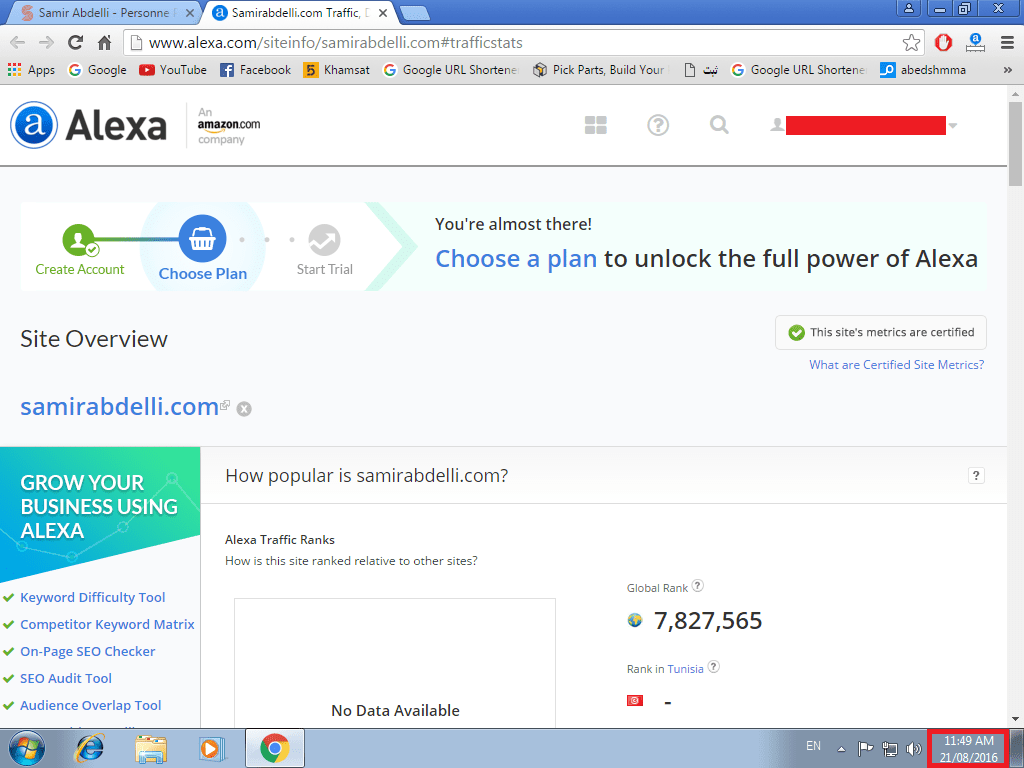The height and width of the screenshot is (768, 1024).
Task: Click This site's metrics are certified badge
Action: [881, 332]
